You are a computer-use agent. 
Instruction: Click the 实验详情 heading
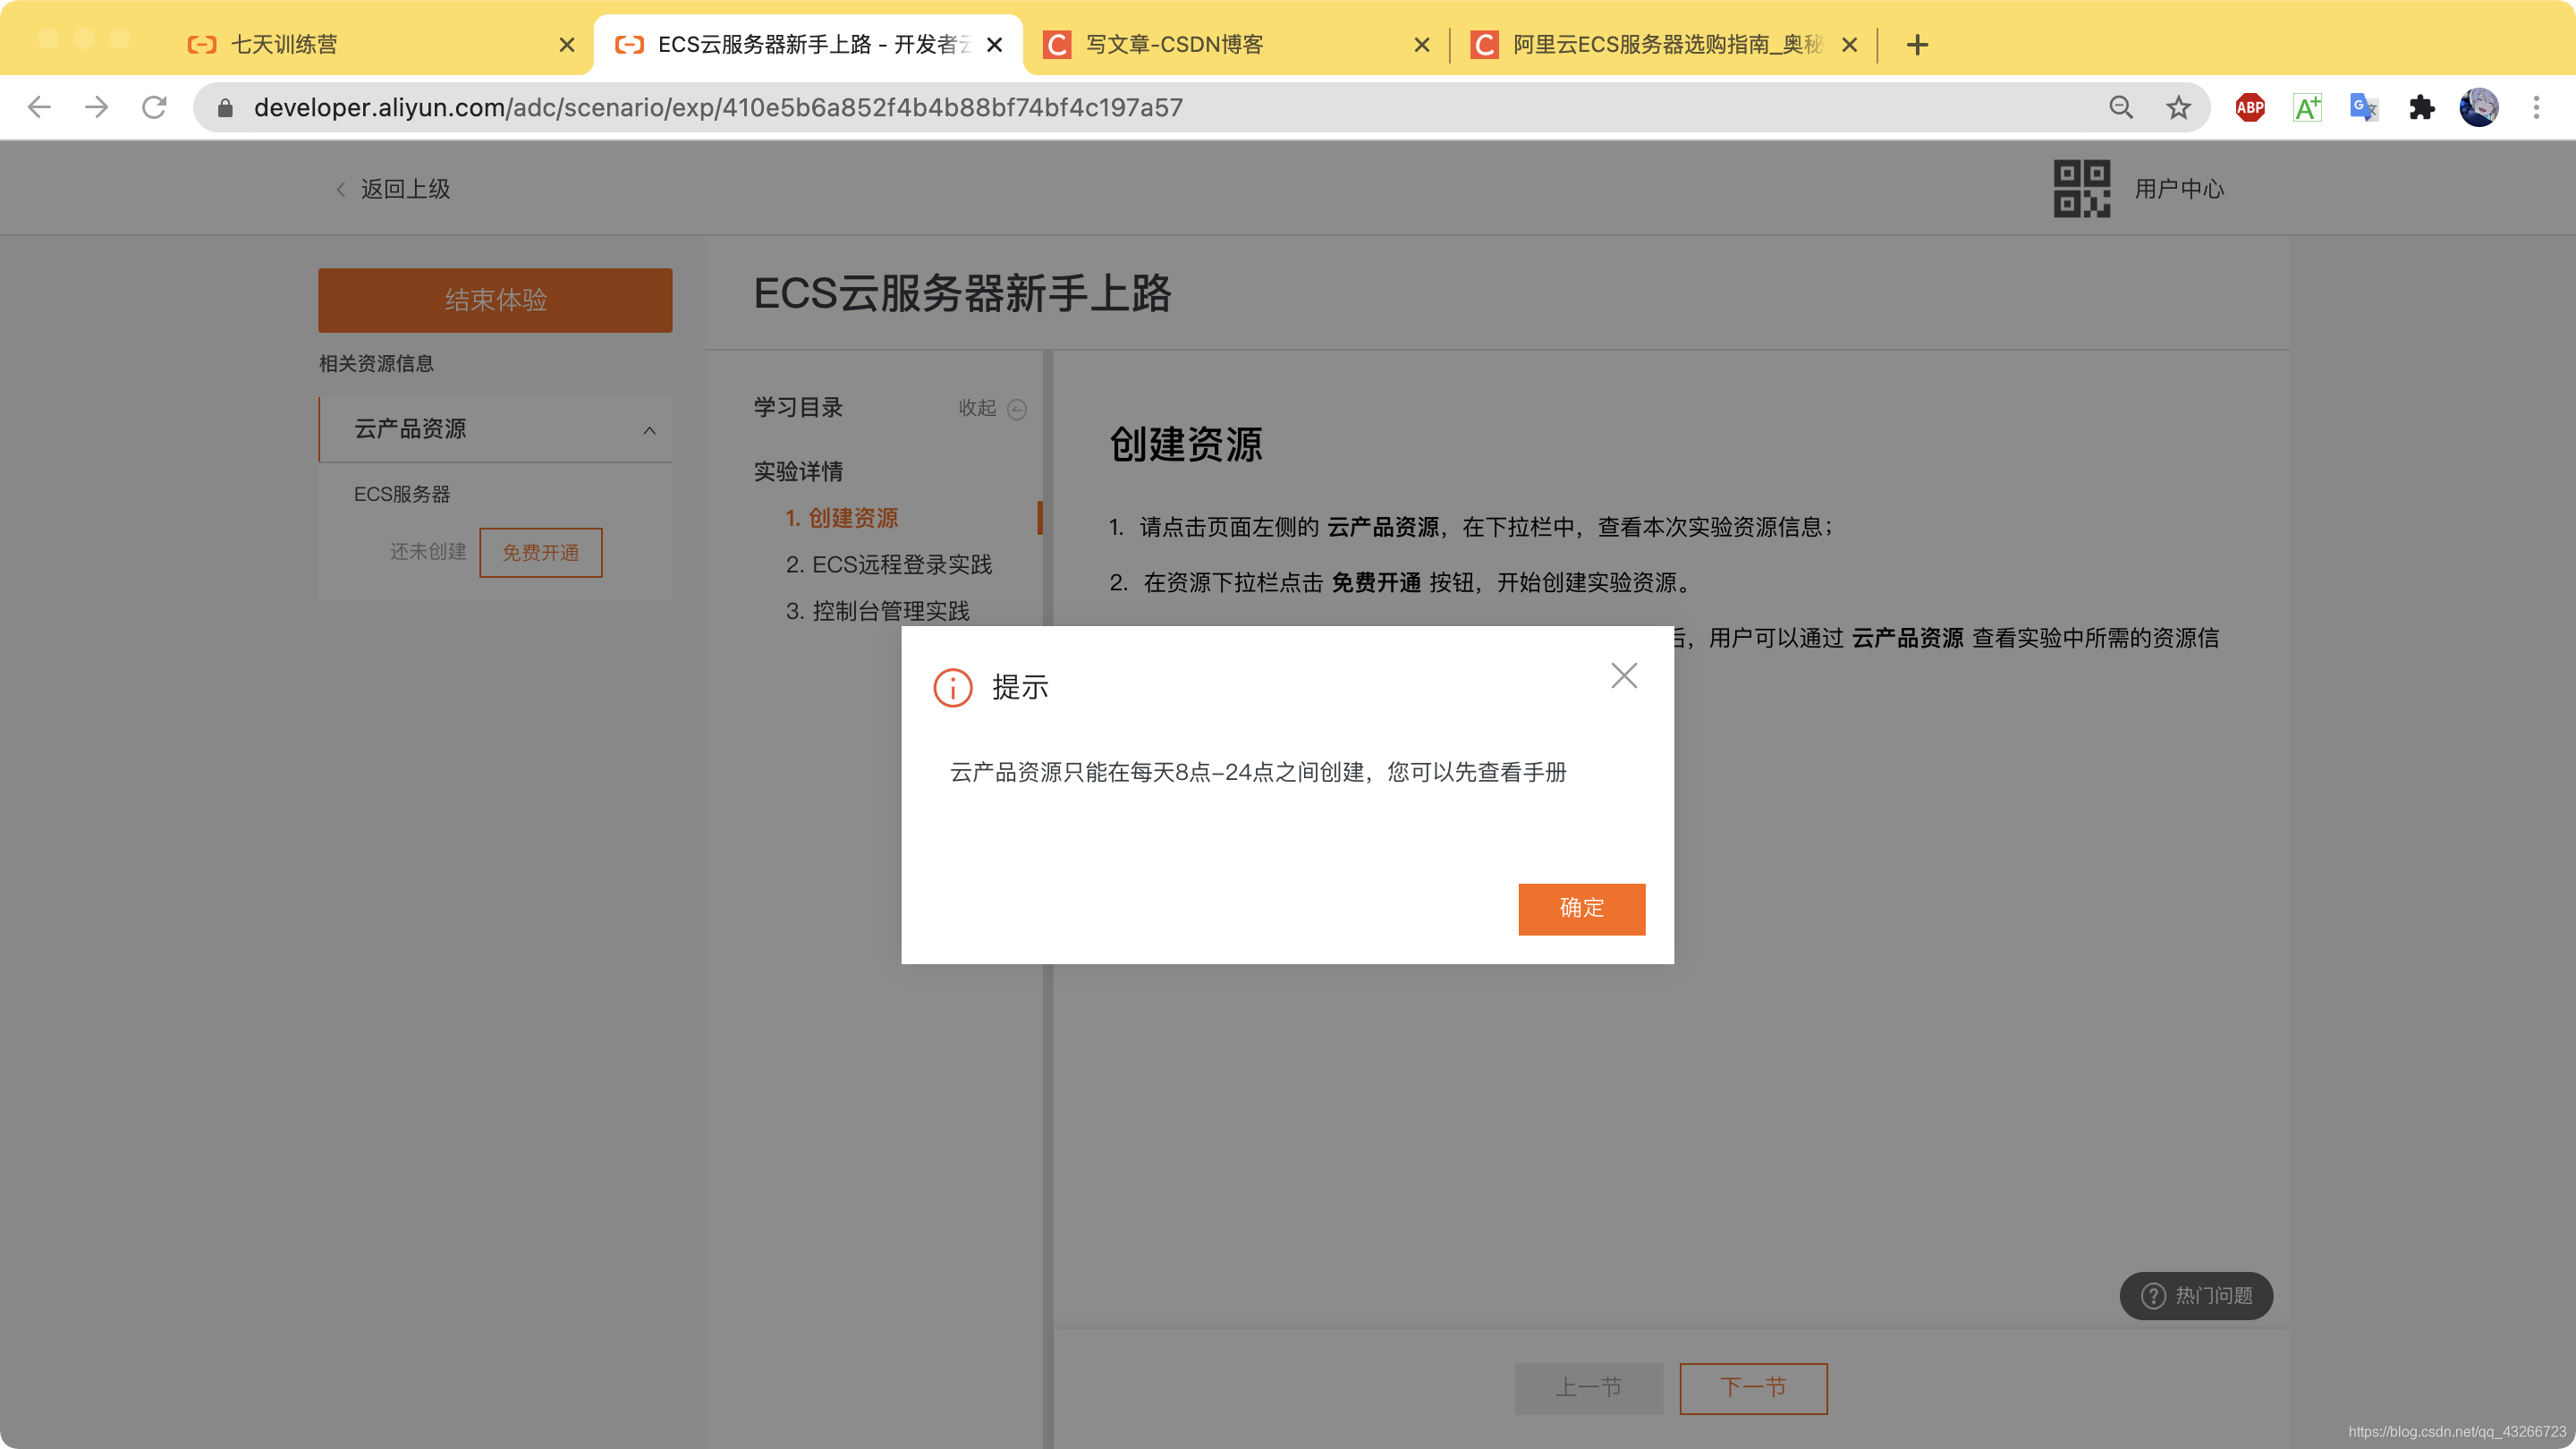[x=798, y=471]
